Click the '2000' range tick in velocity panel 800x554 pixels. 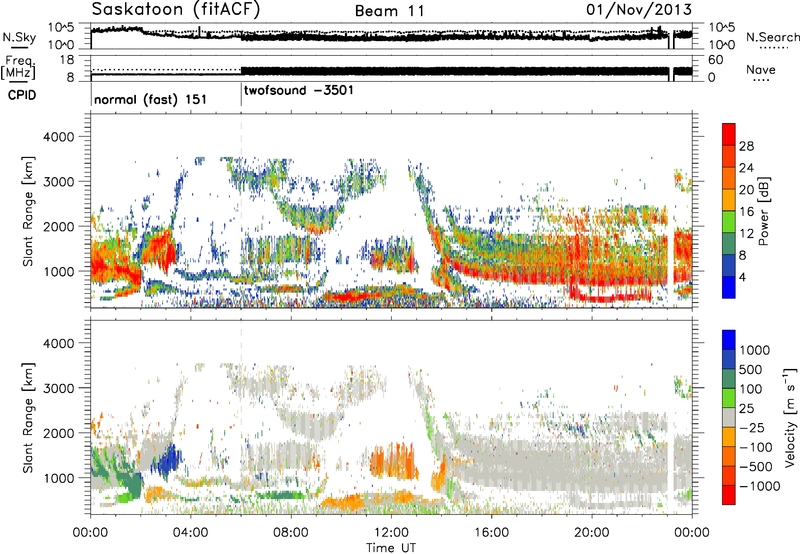pyautogui.click(x=58, y=433)
